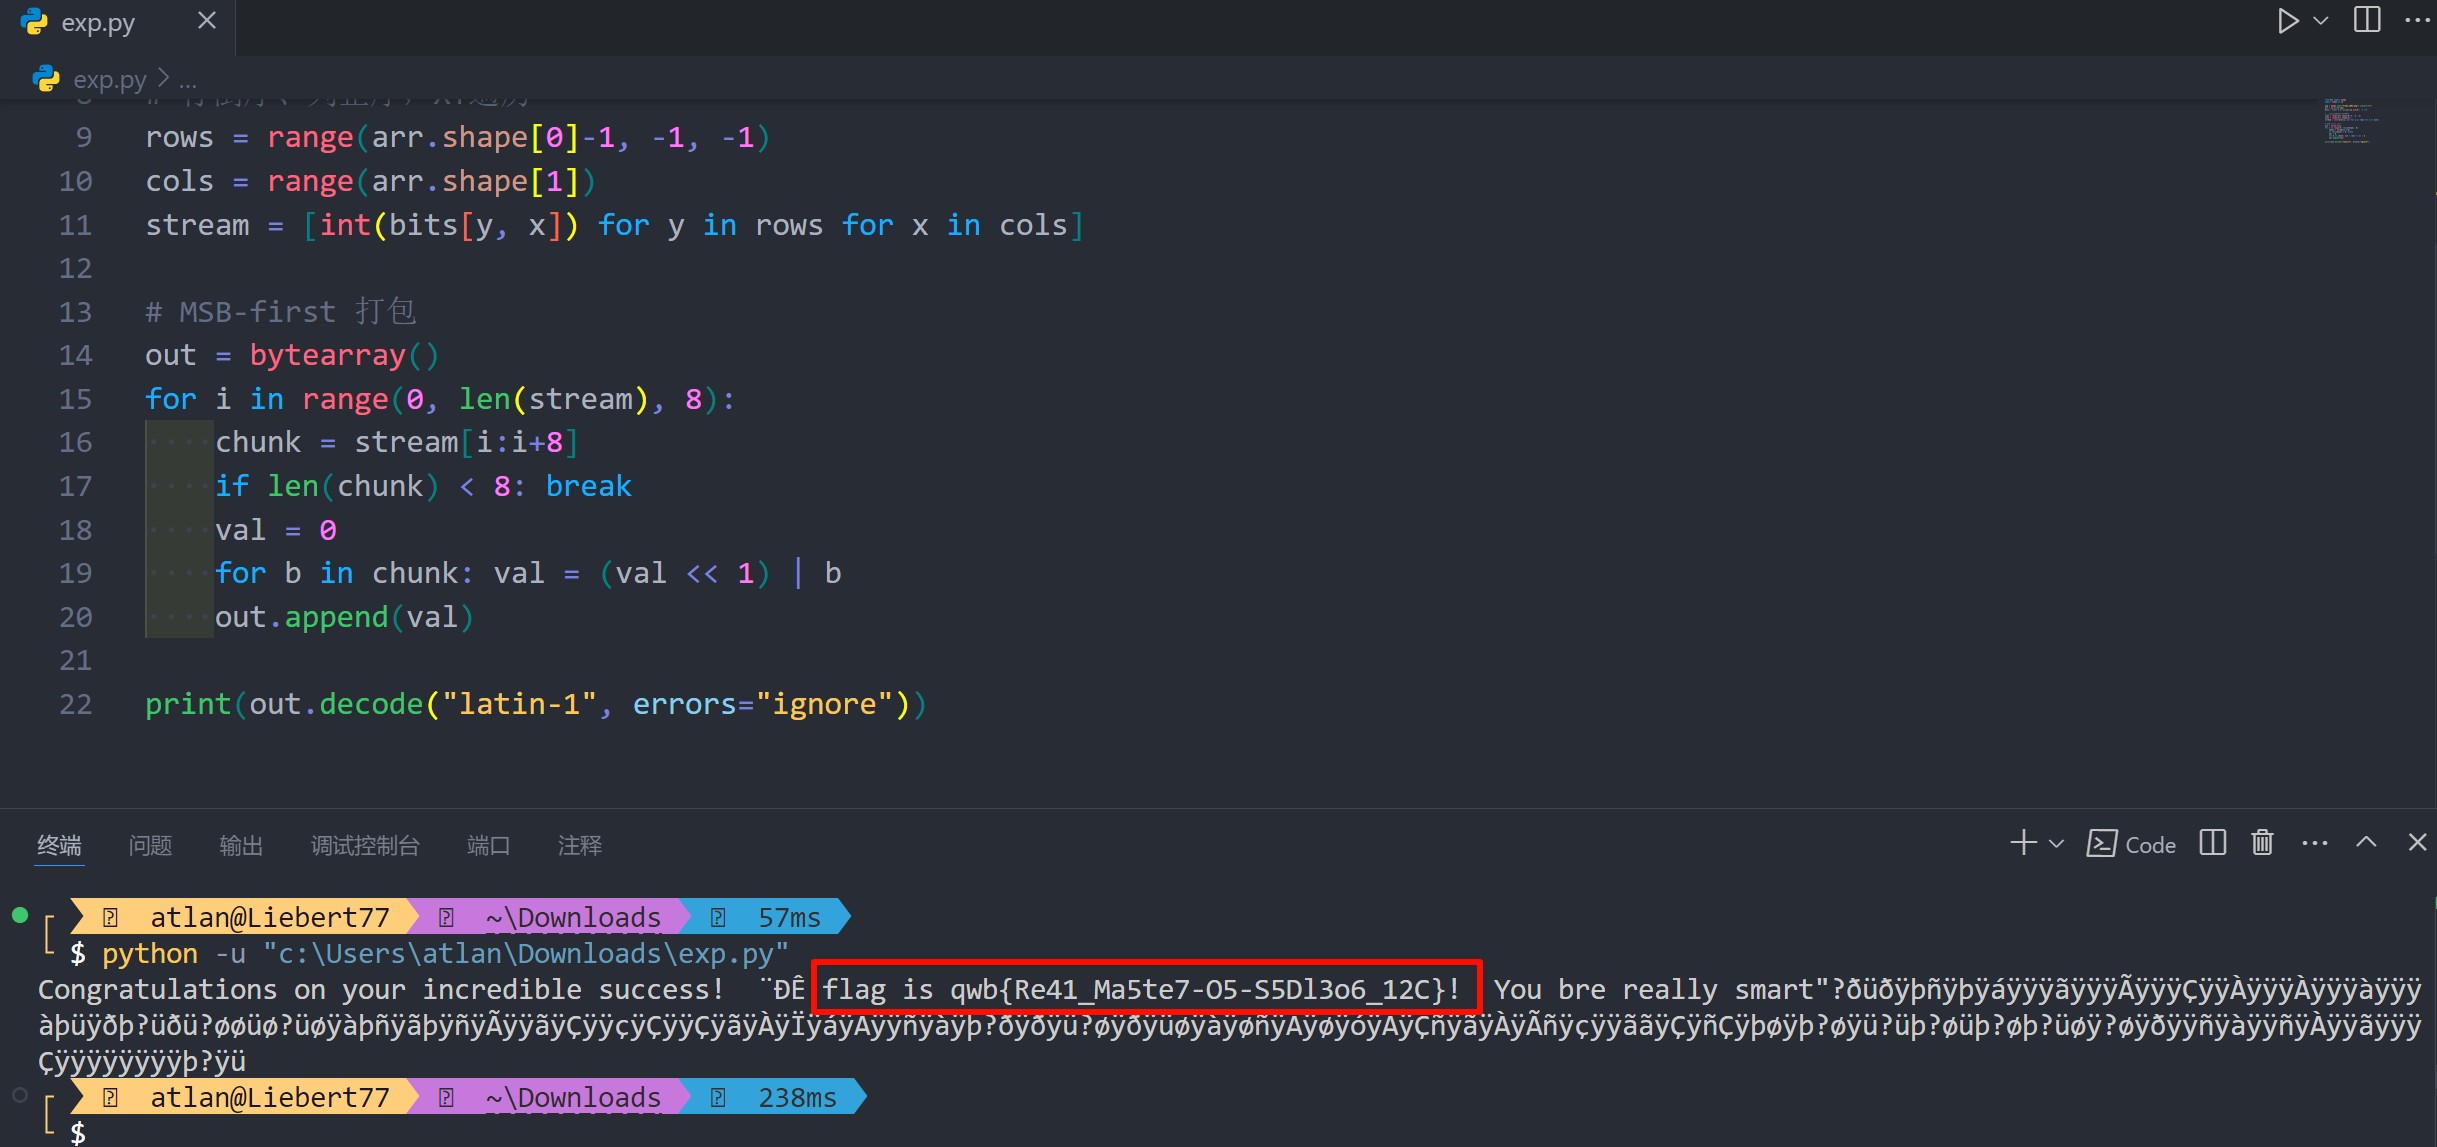Image resolution: width=2437 pixels, height=1147 pixels.
Task: Click the code minimap preview
Action: [x=2350, y=121]
